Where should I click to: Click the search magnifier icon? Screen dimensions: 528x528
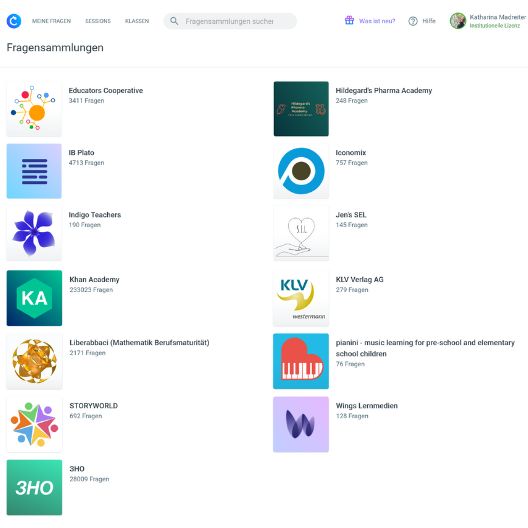point(174,21)
